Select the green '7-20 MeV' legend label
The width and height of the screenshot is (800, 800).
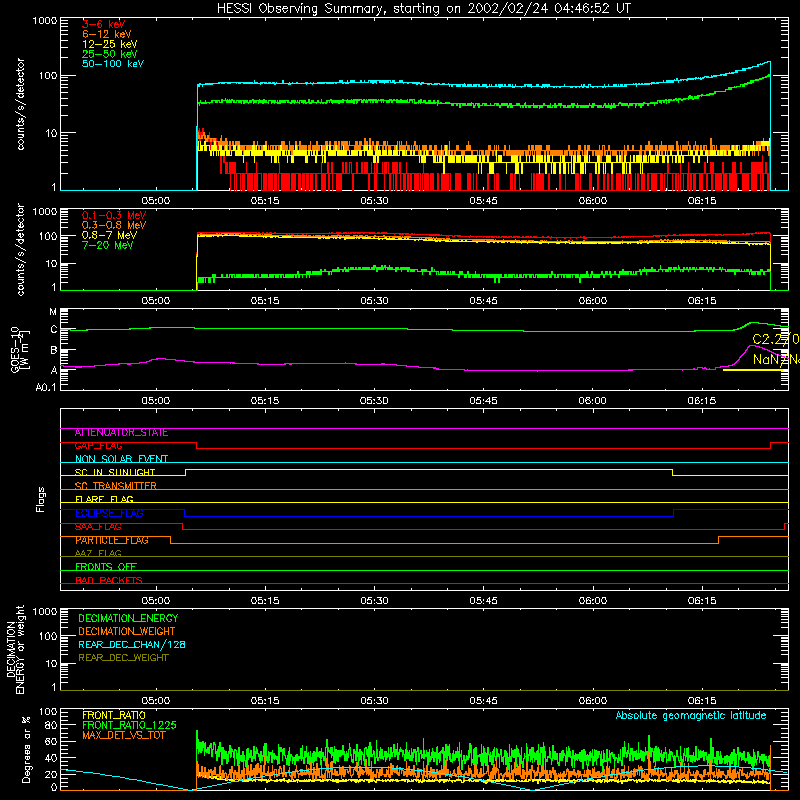pyautogui.click(x=108, y=245)
